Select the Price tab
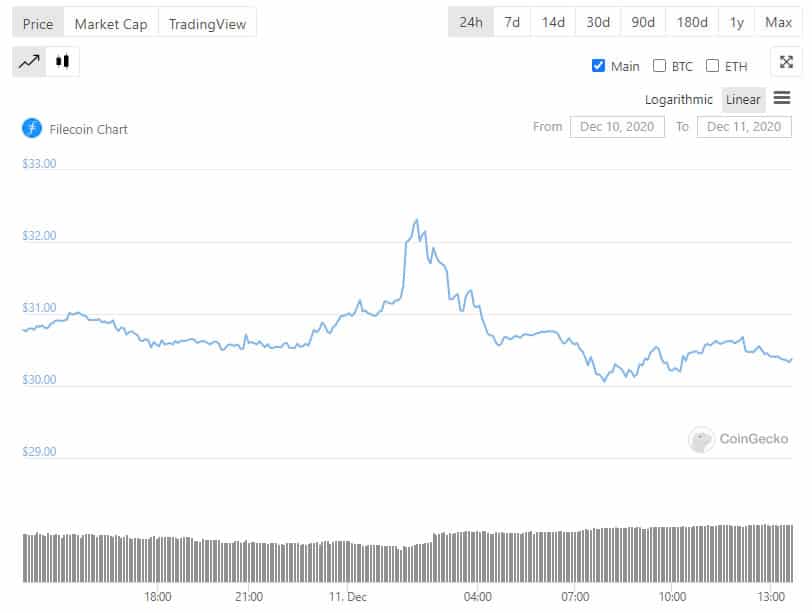This screenshot has width=812, height=613. click(38, 22)
